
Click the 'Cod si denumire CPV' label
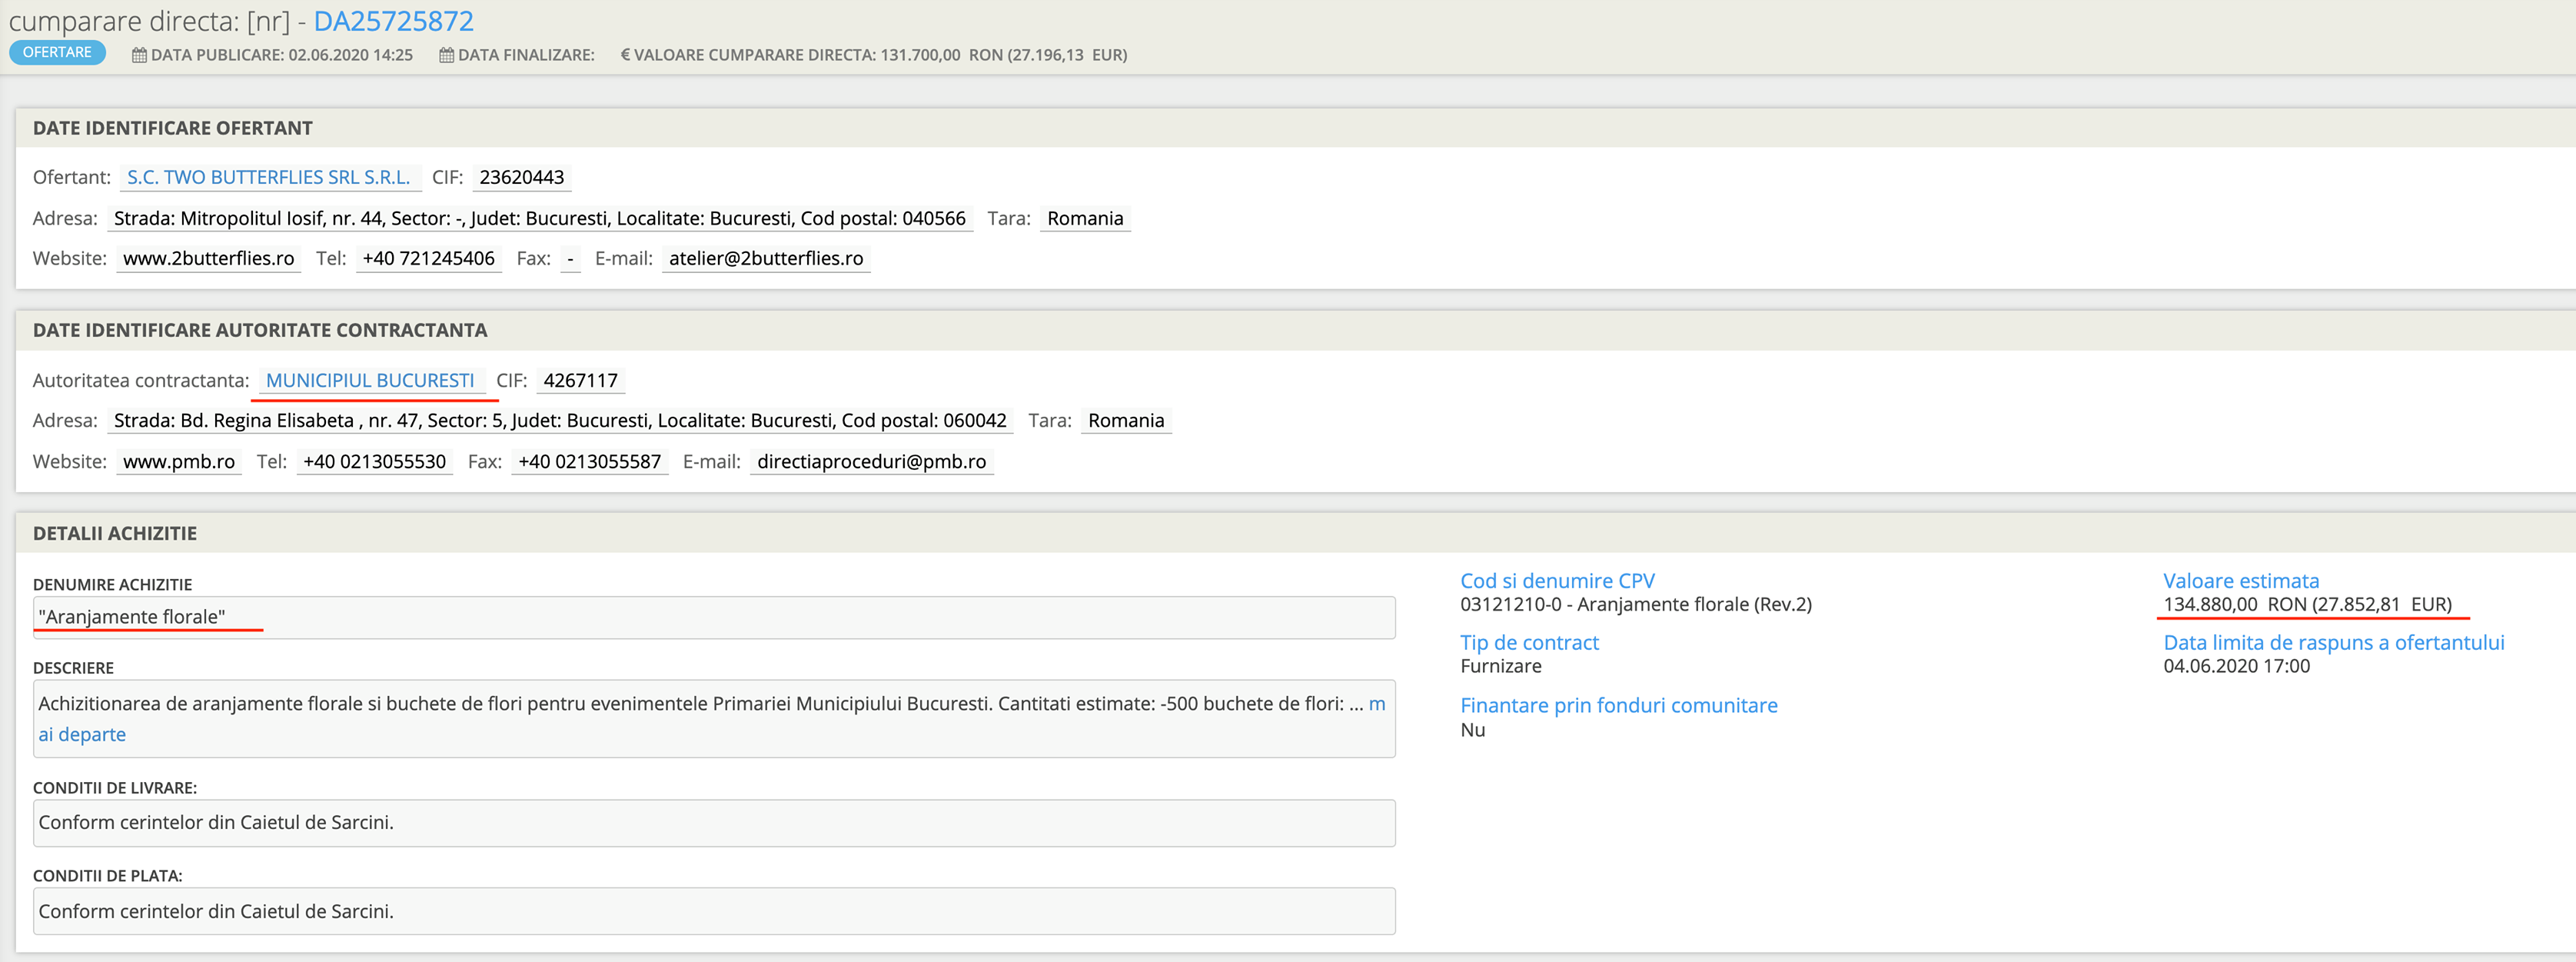tap(1557, 581)
